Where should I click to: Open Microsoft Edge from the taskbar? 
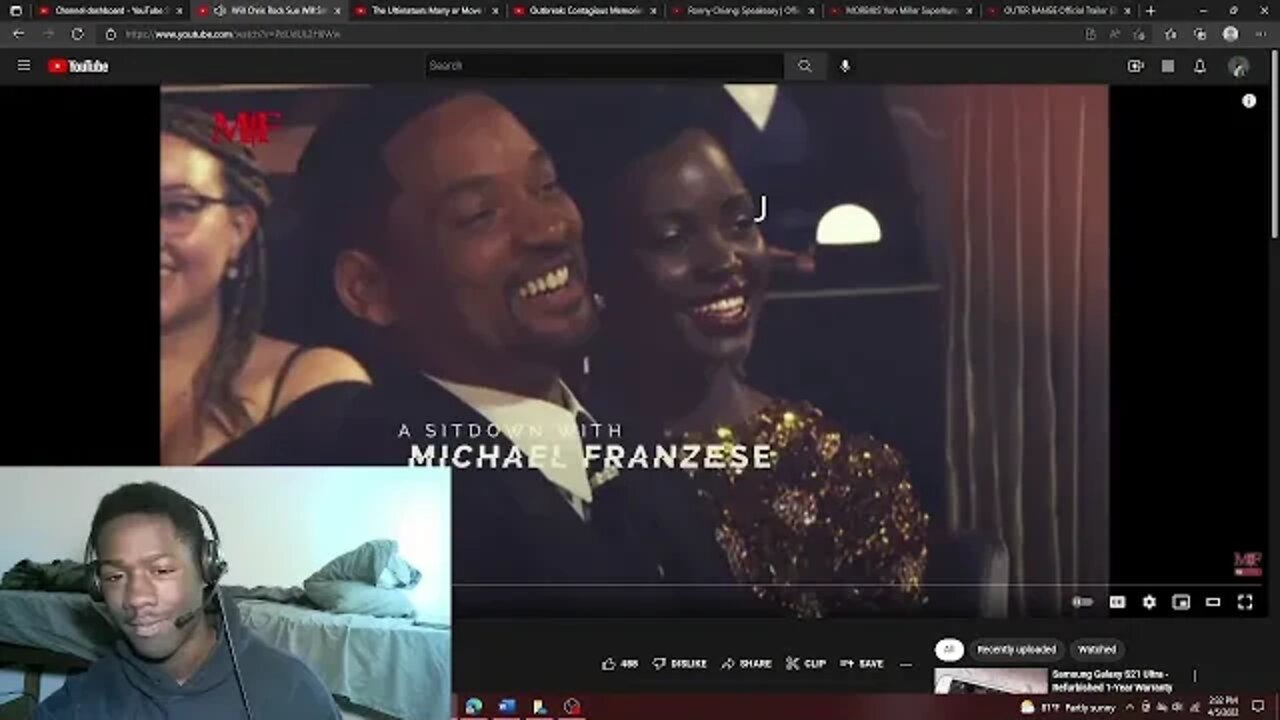coord(473,706)
